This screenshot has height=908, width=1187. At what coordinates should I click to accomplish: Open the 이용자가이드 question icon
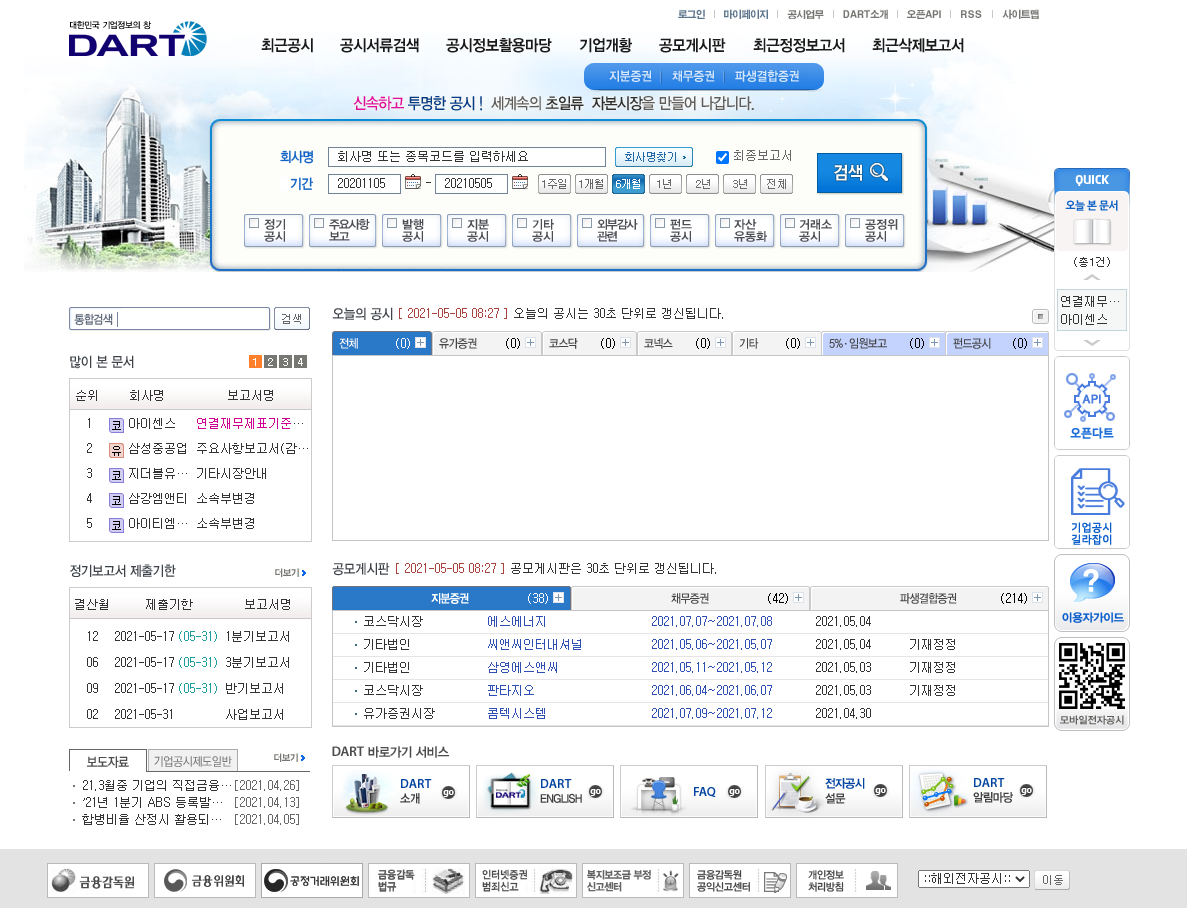tap(1091, 593)
